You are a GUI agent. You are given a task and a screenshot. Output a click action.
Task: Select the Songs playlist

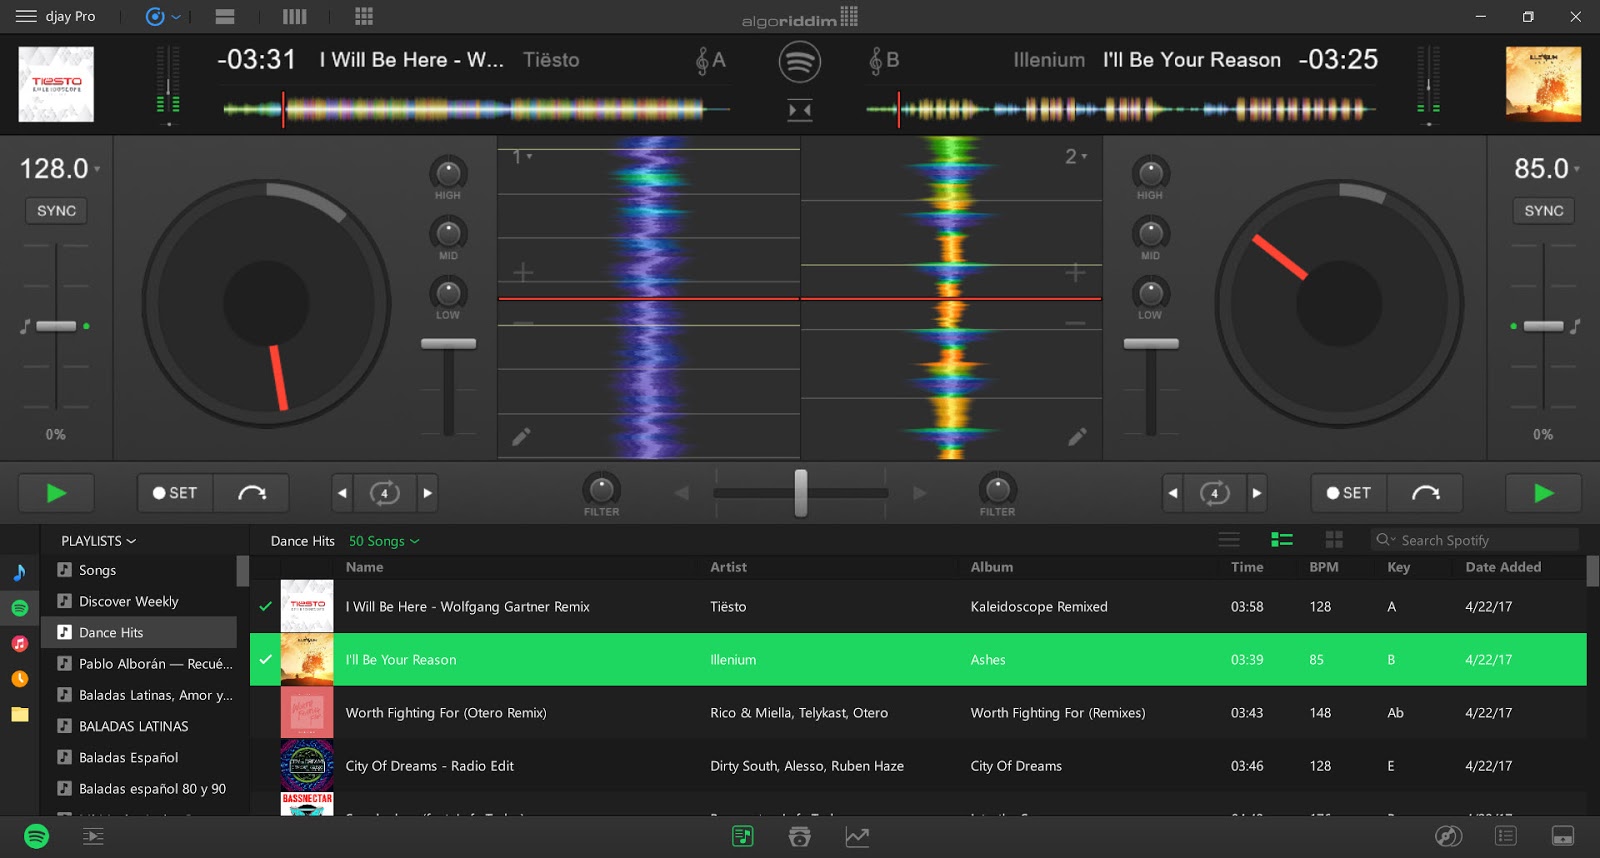[139, 570]
